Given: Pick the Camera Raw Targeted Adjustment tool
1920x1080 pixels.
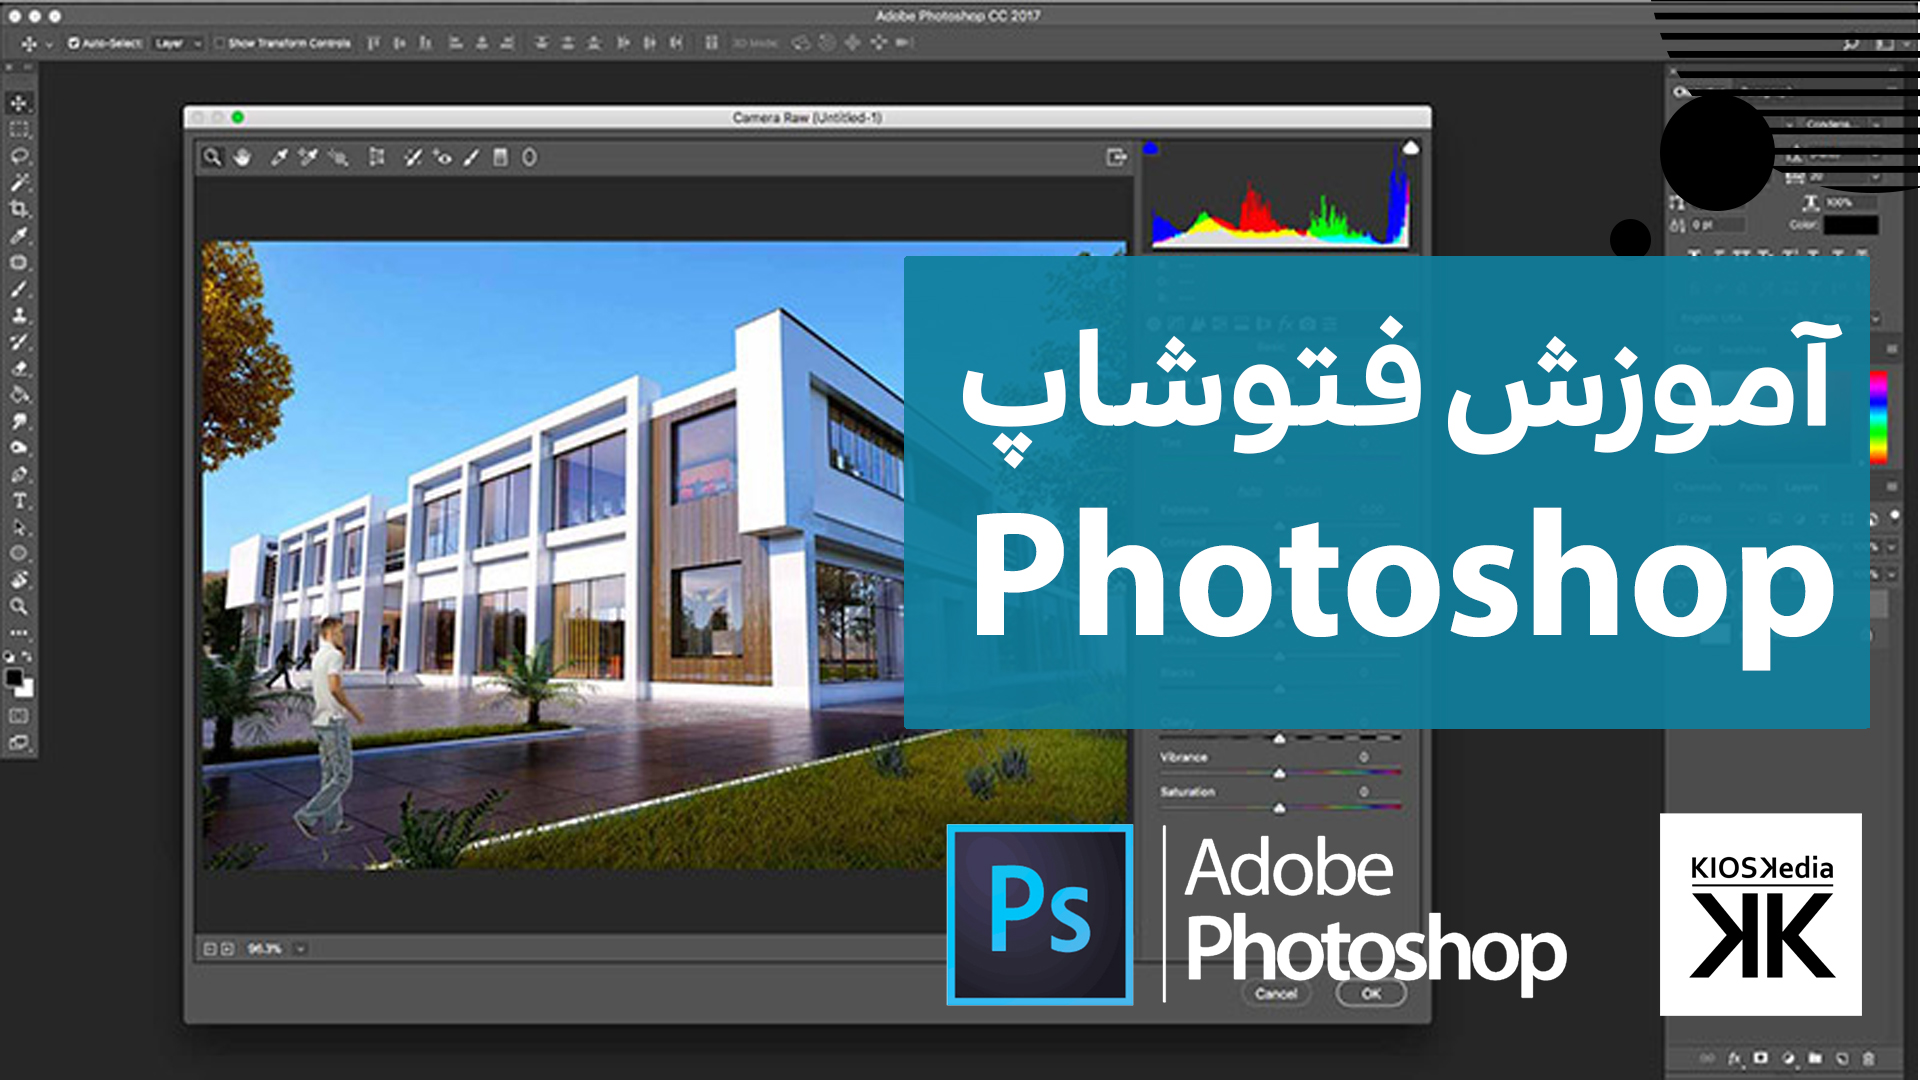Looking at the screenshot, I should [x=338, y=157].
